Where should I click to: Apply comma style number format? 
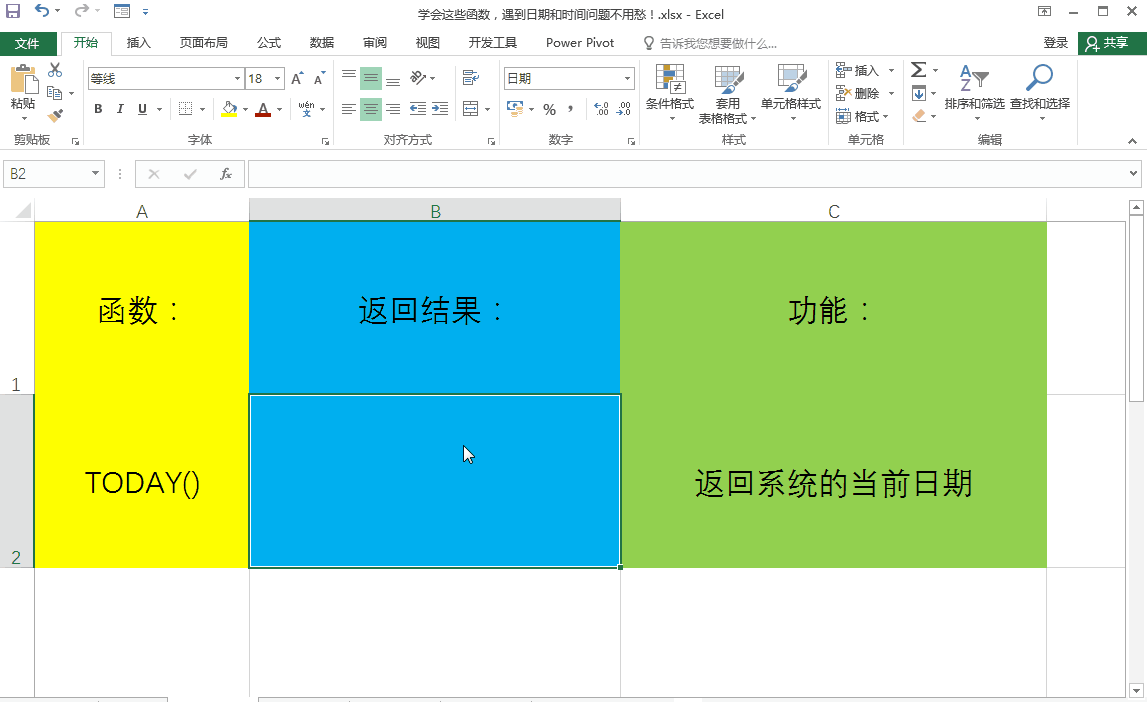point(571,109)
